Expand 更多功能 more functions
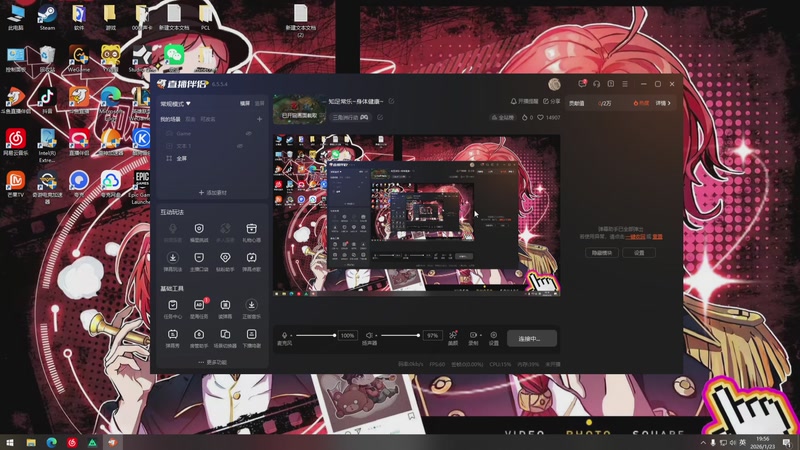 pos(212,362)
